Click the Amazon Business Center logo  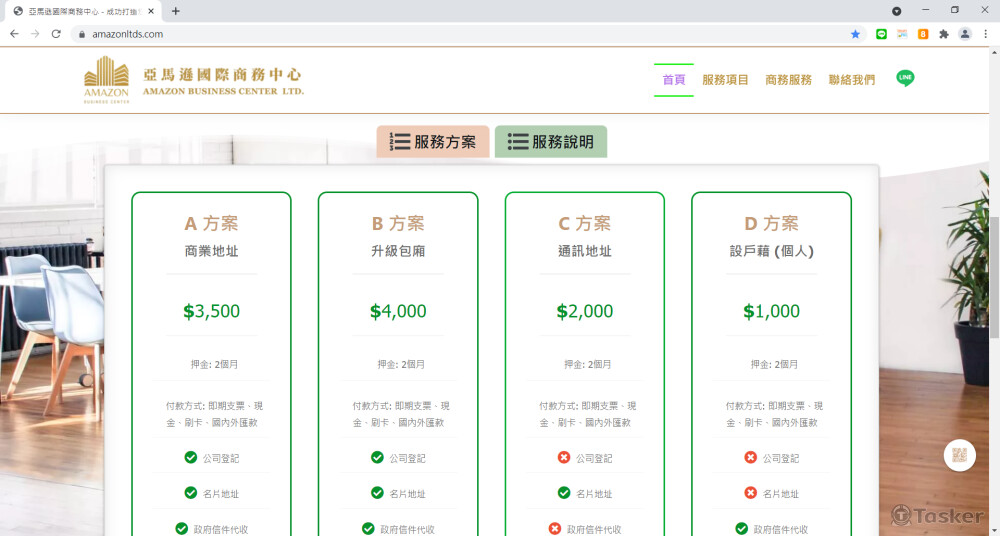194,80
